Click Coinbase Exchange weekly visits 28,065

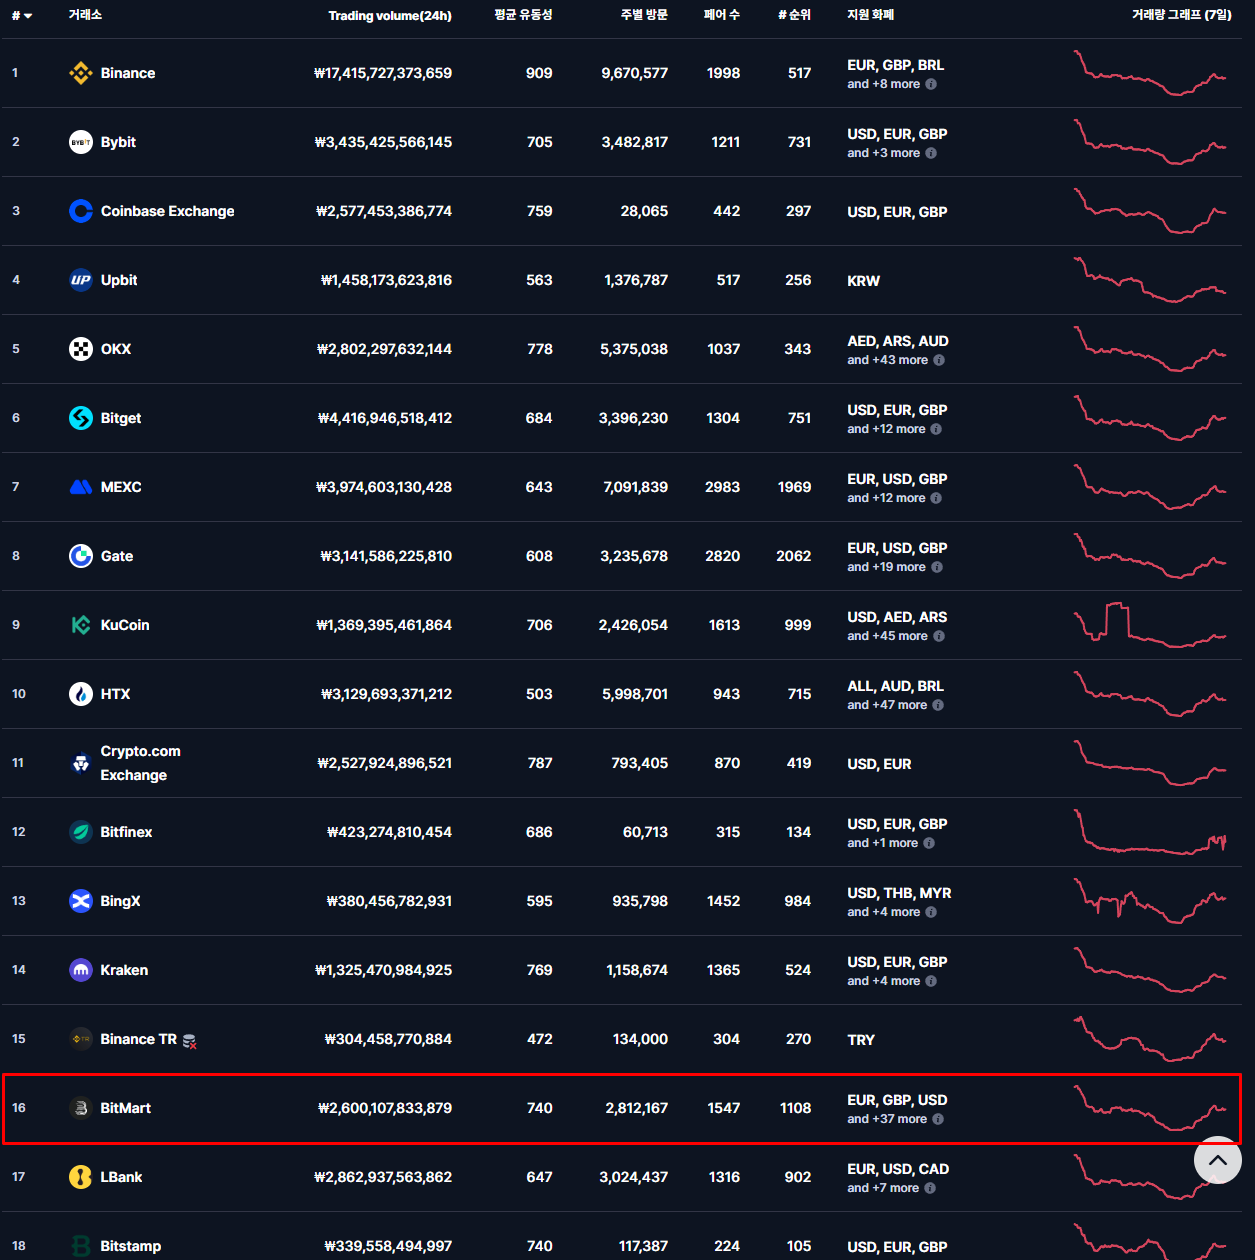(644, 211)
